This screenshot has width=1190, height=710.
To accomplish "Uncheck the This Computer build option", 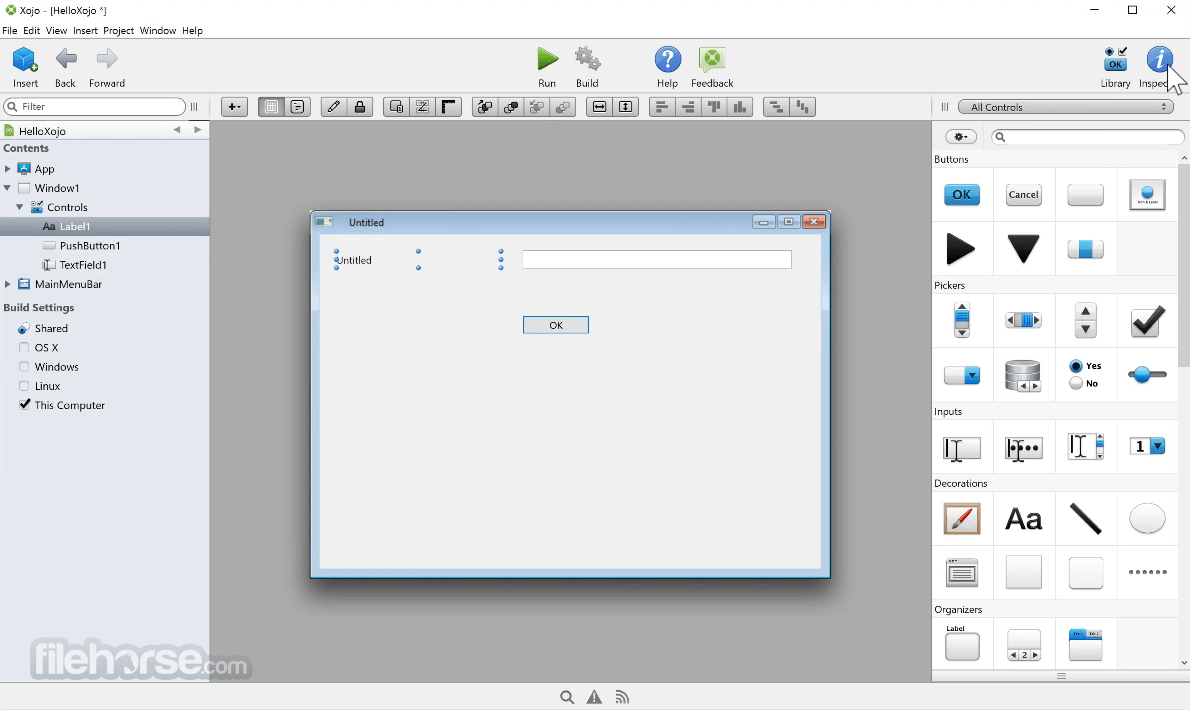I will (x=25, y=405).
